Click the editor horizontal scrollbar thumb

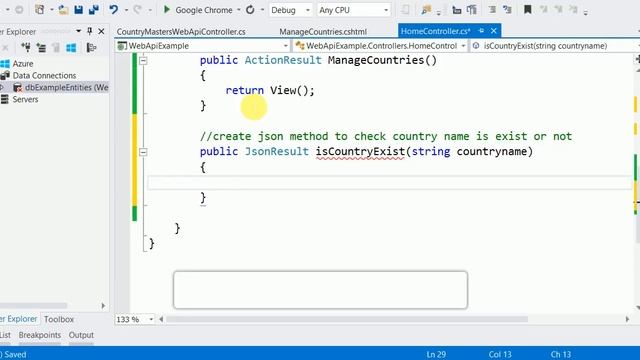tap(347, 319)
